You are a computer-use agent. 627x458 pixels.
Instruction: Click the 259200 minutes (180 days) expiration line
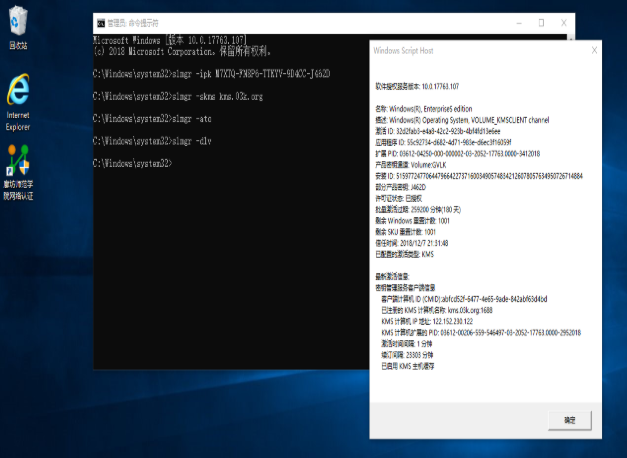pyautogui.click(x=418, y=210)
